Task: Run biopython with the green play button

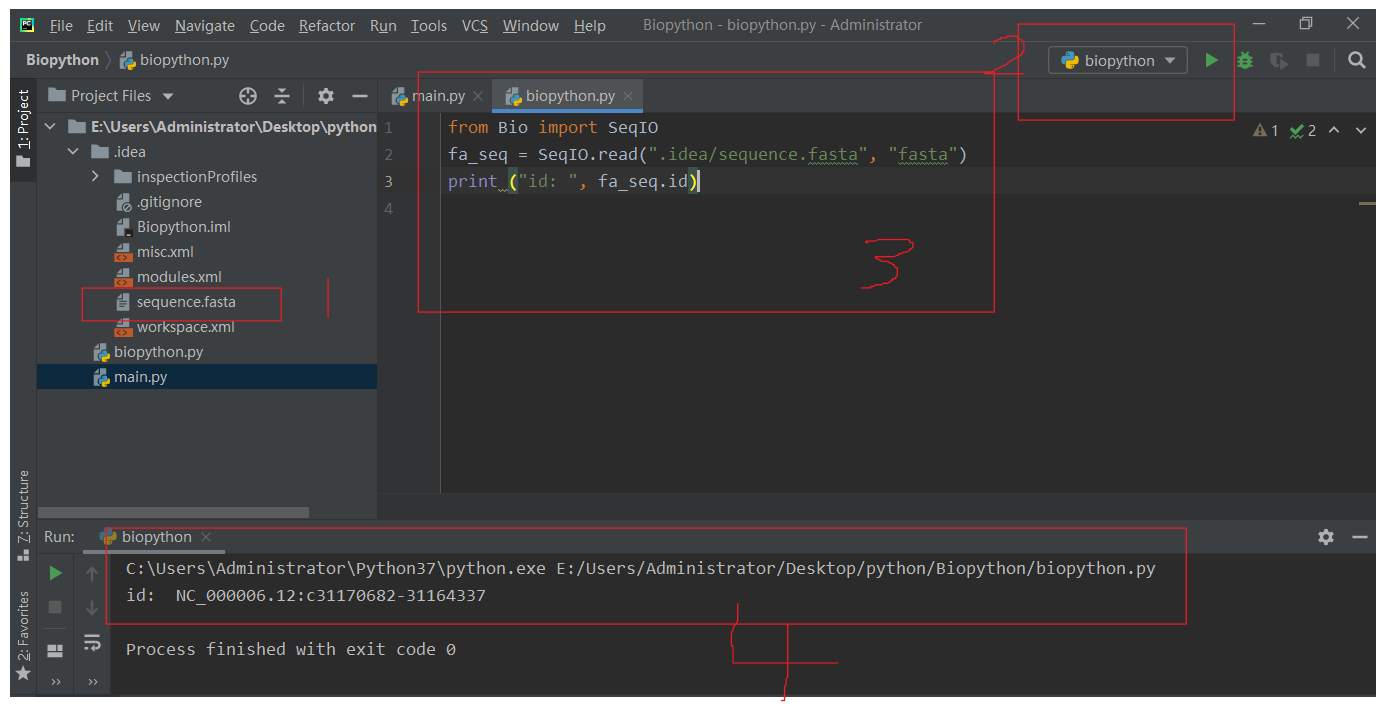Action: 1211,60
